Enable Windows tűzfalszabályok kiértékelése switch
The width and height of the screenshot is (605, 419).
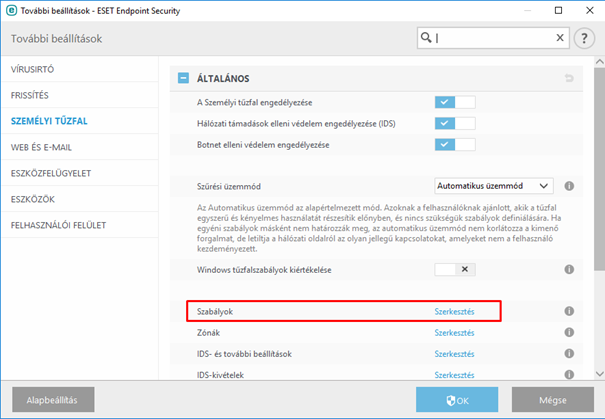(x=455, y=270)
